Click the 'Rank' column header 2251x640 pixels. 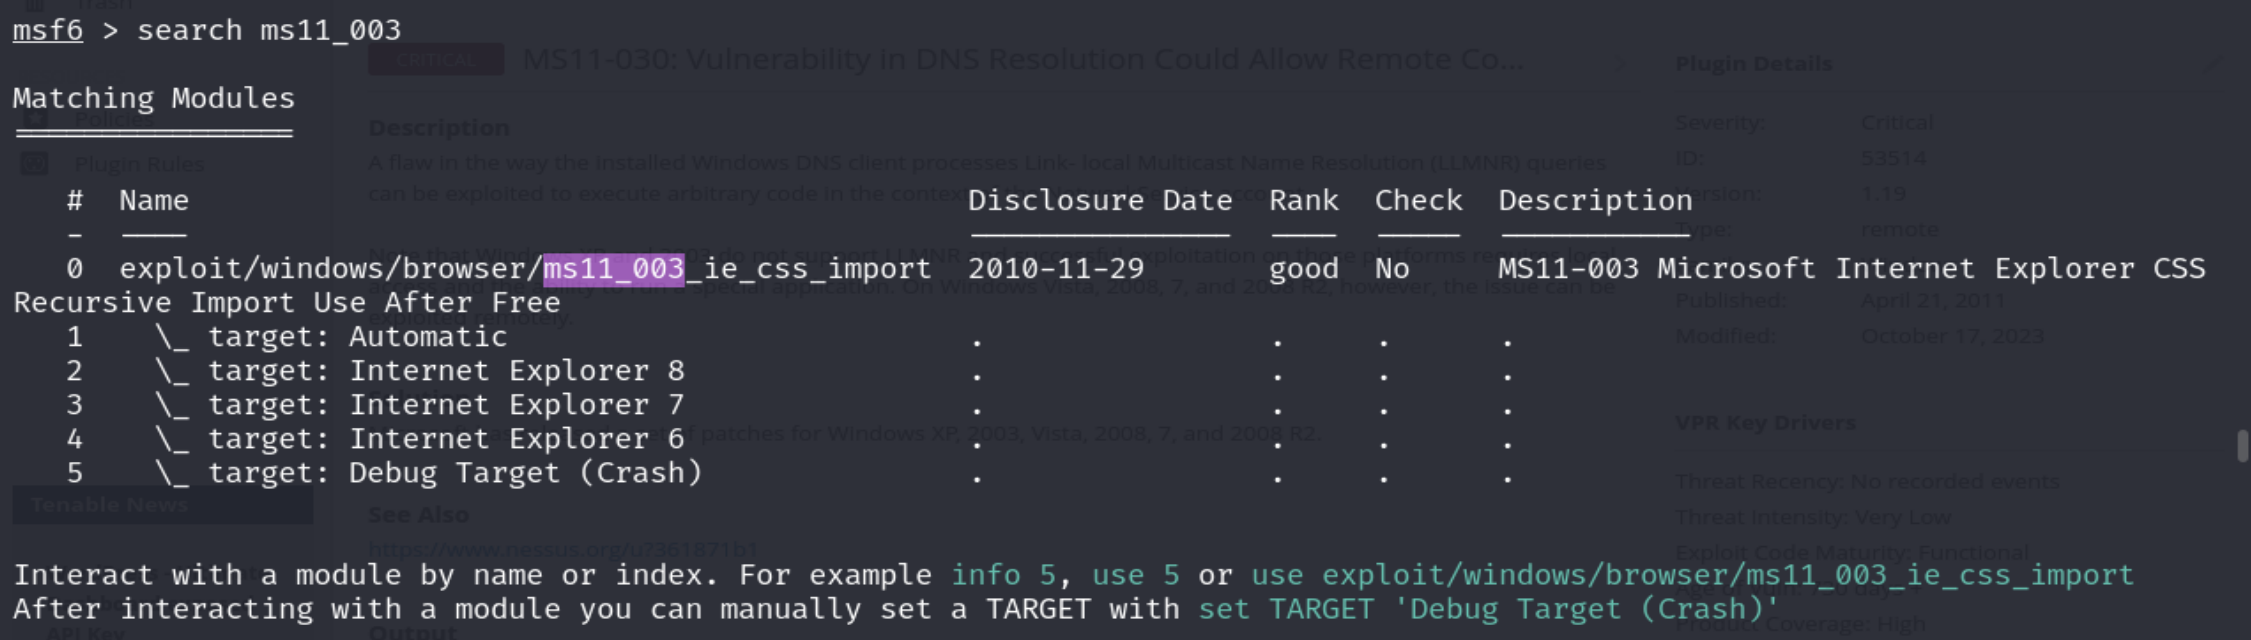(x=1304, y=200)
